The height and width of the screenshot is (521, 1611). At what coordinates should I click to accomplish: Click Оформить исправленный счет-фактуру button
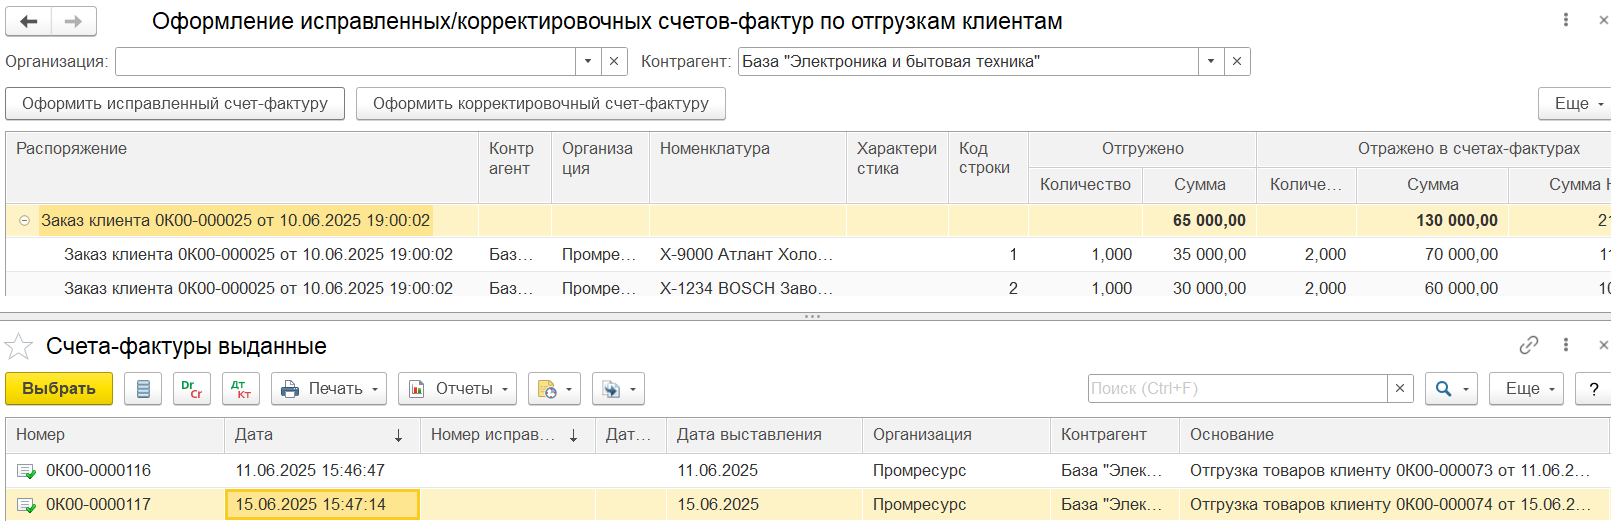pos(175,104)
